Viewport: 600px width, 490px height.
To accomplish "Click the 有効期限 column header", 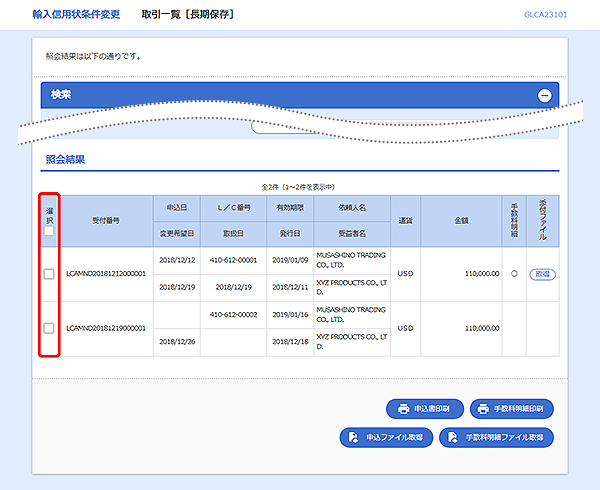I will pyautogui.click(x=290, y=208).
